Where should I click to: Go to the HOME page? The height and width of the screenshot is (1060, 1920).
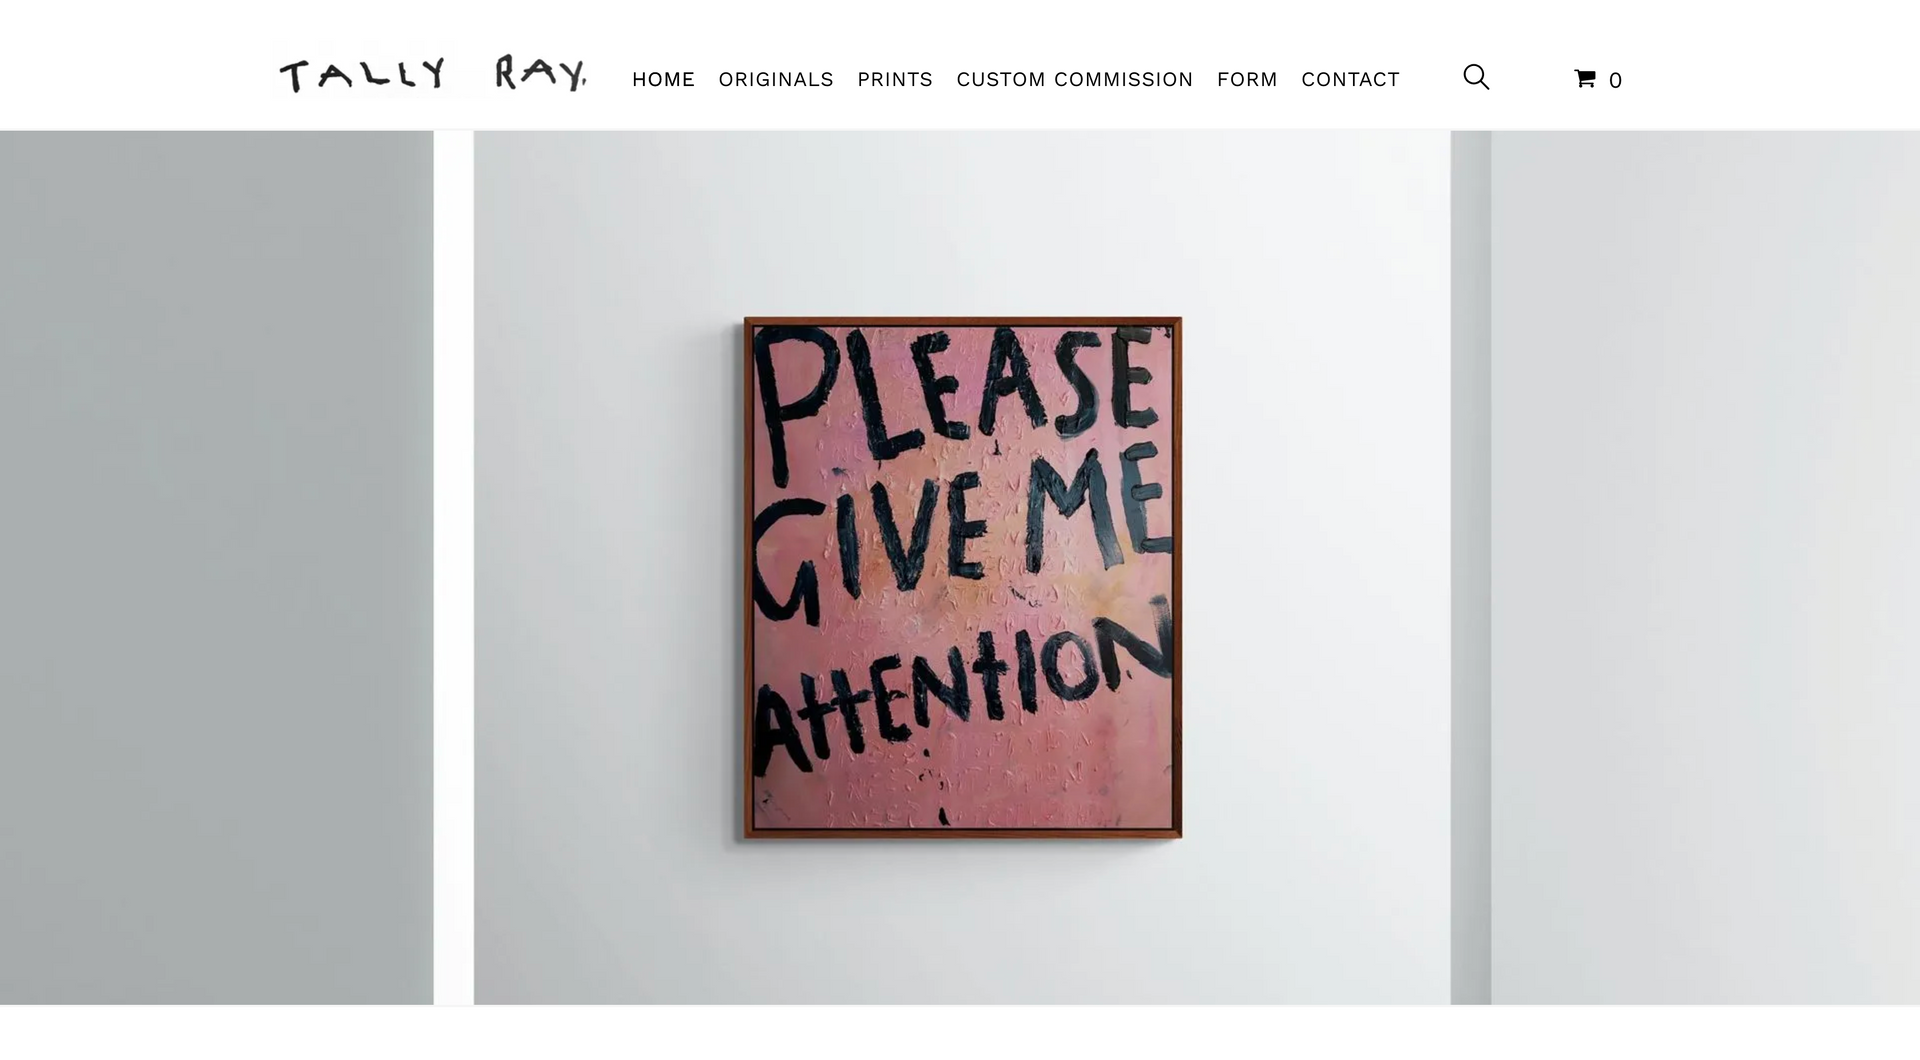pyautogui.click(x=663, y=79)
